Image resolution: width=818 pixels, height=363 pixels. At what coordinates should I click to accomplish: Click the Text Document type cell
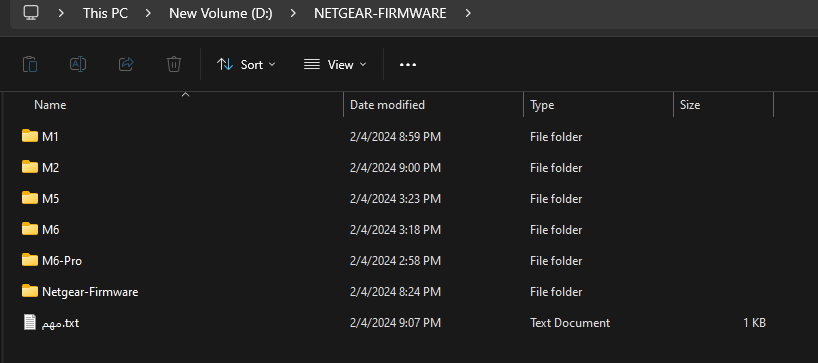(x=570, y=323)
